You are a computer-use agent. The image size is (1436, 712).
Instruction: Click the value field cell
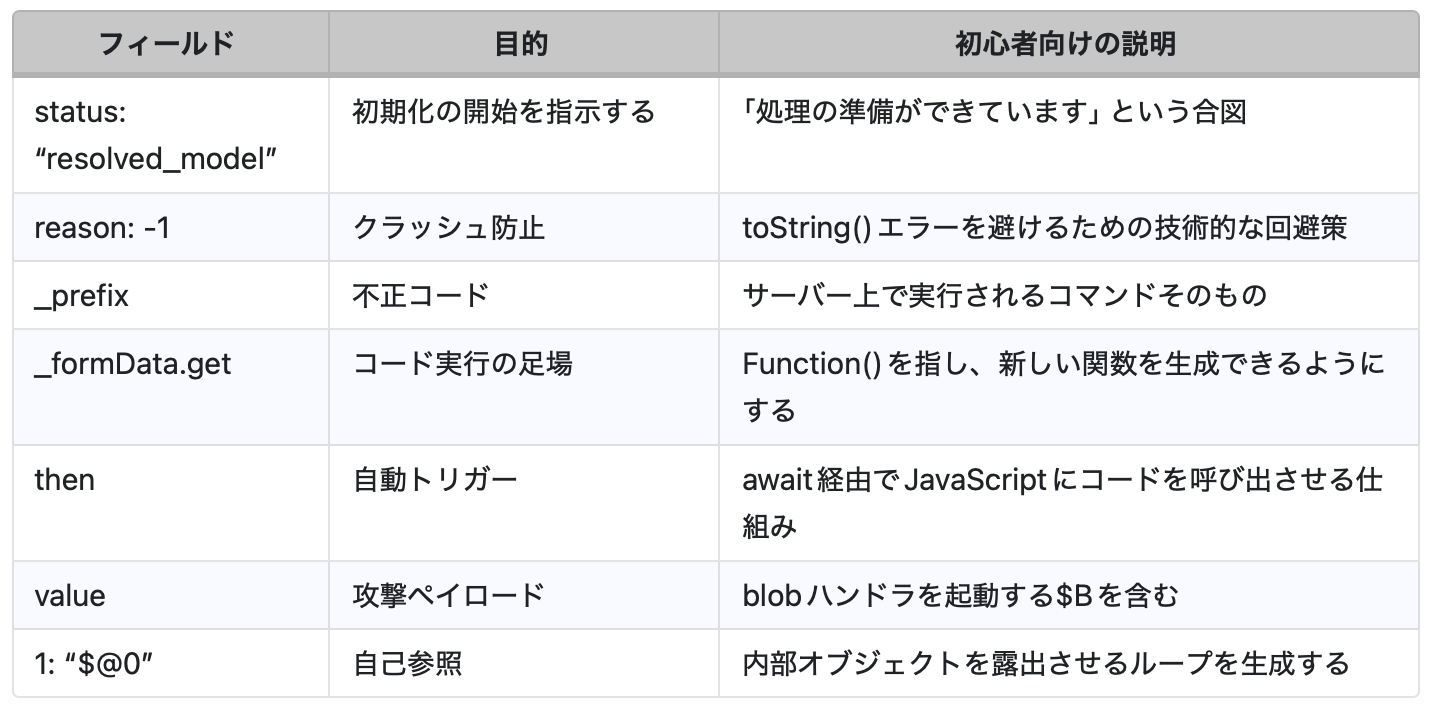coord(69,596)
